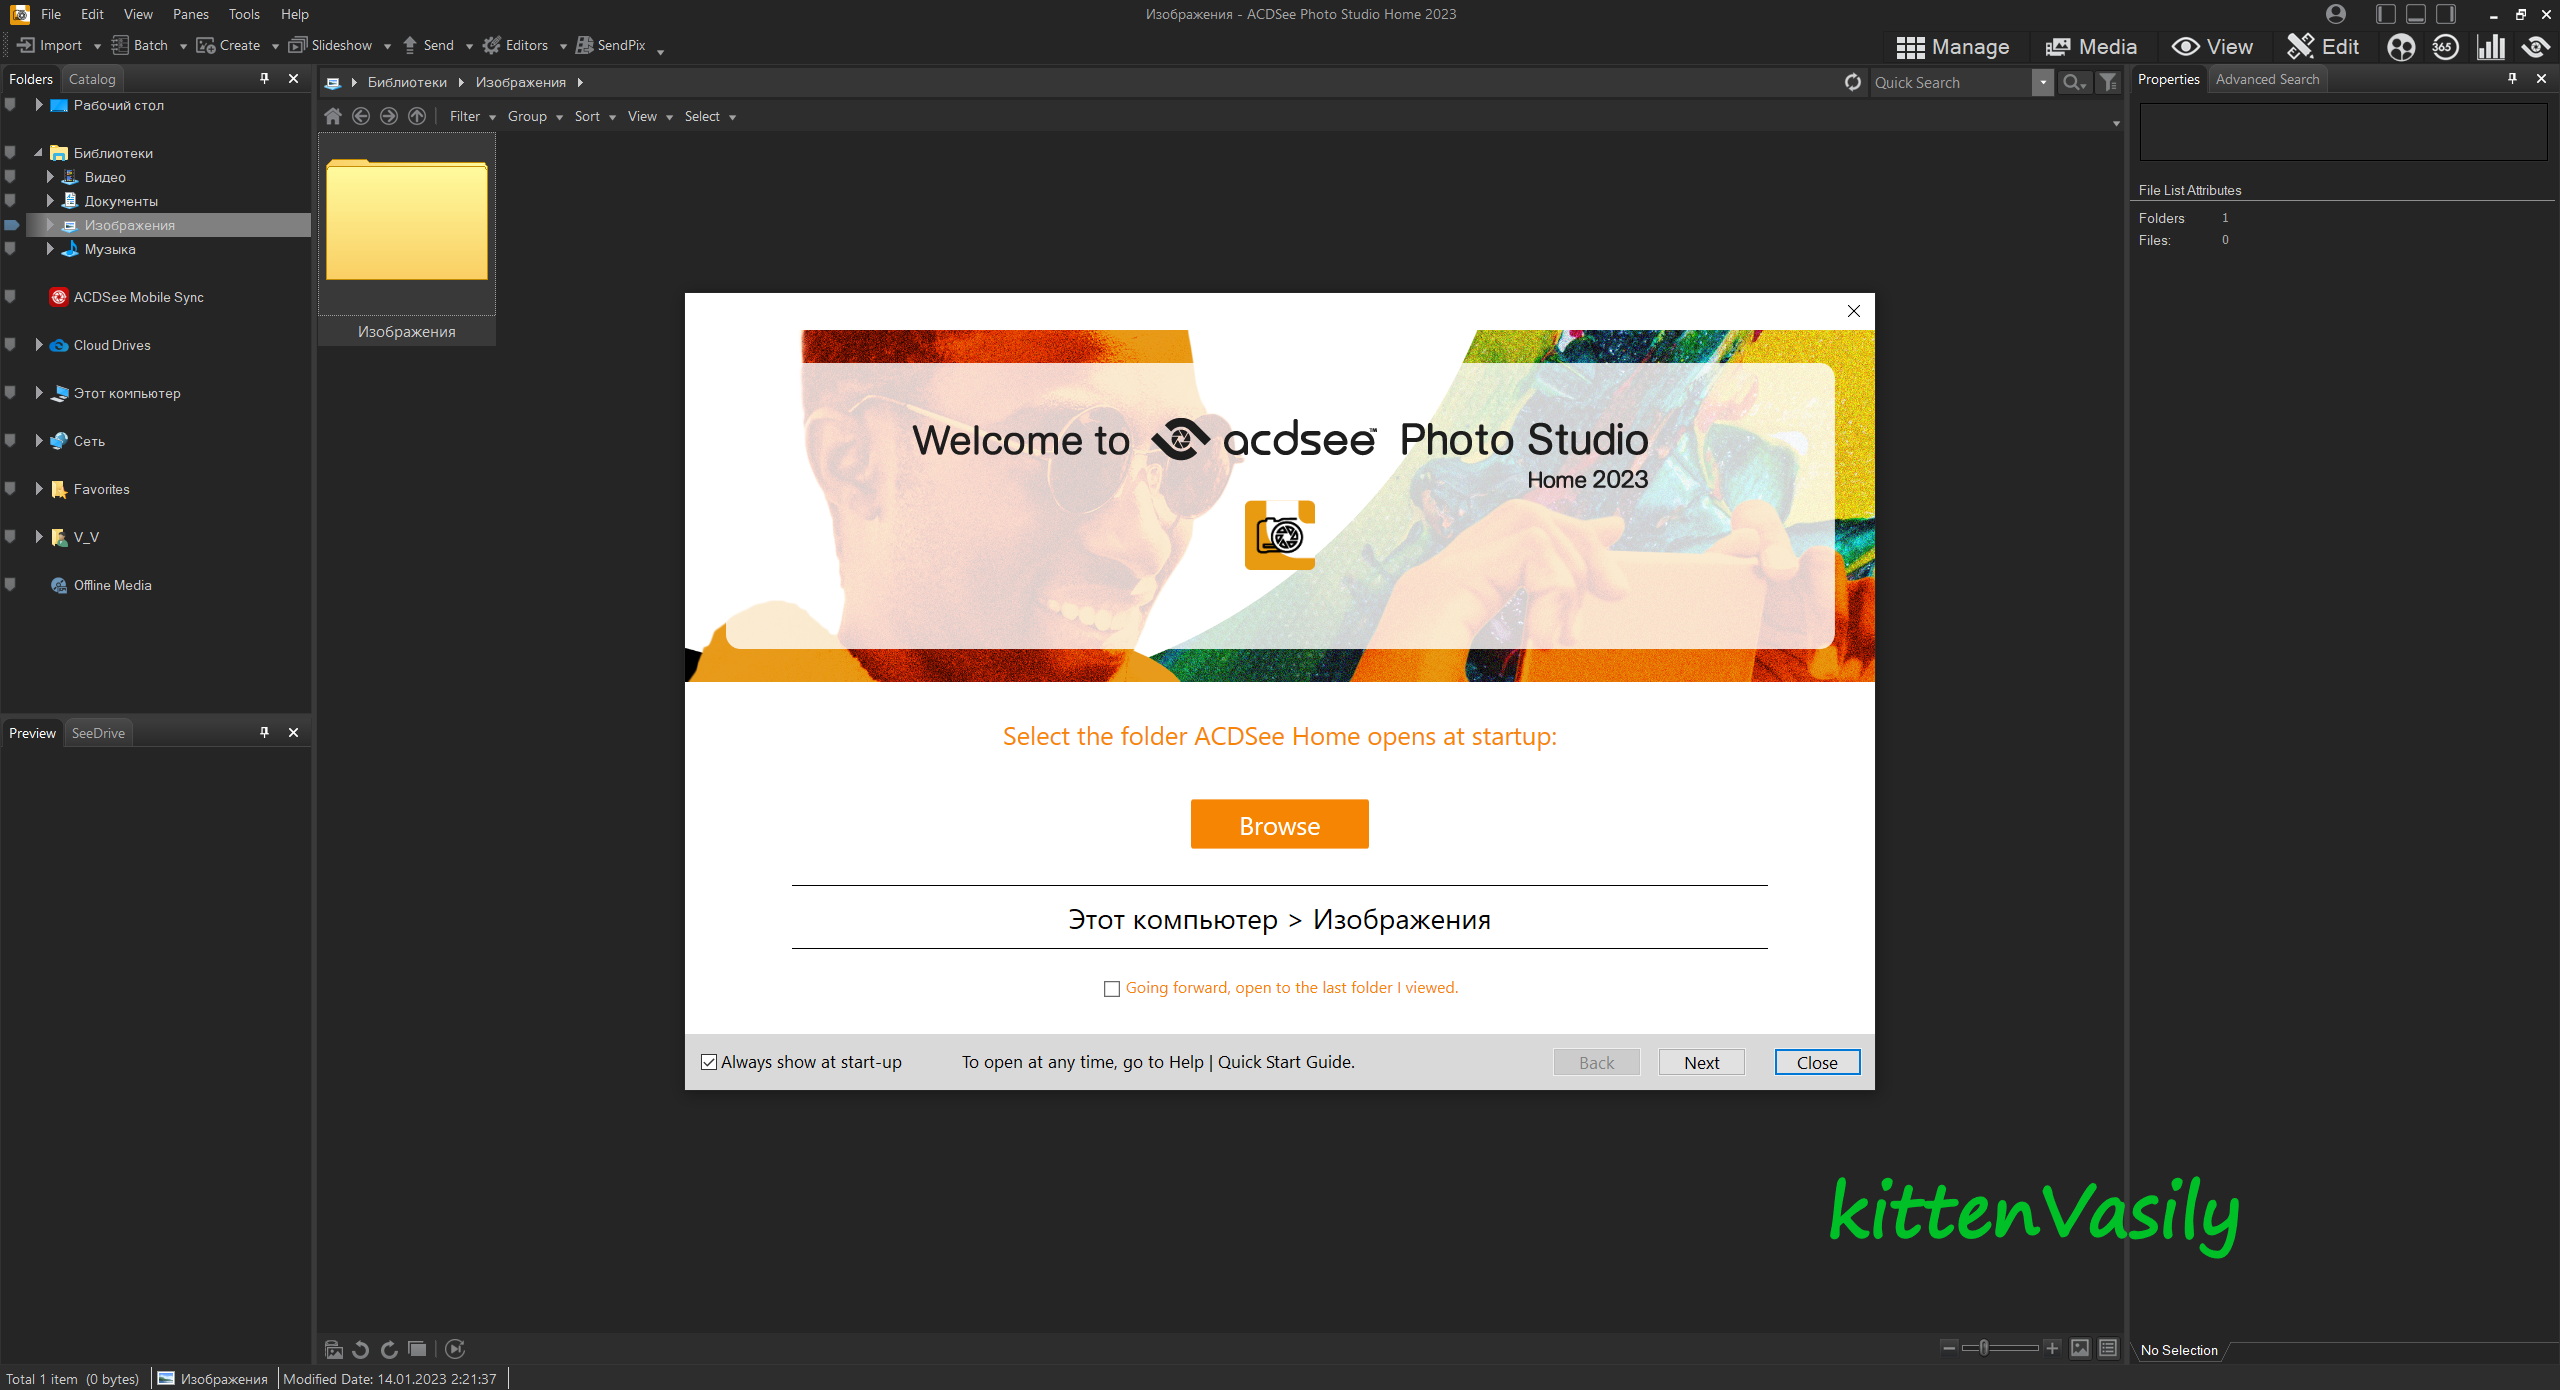This screenshot has height=1390, width=2560.
Task: Click the rotate left icon in bottom toolbar
Action: [361, 1349]
